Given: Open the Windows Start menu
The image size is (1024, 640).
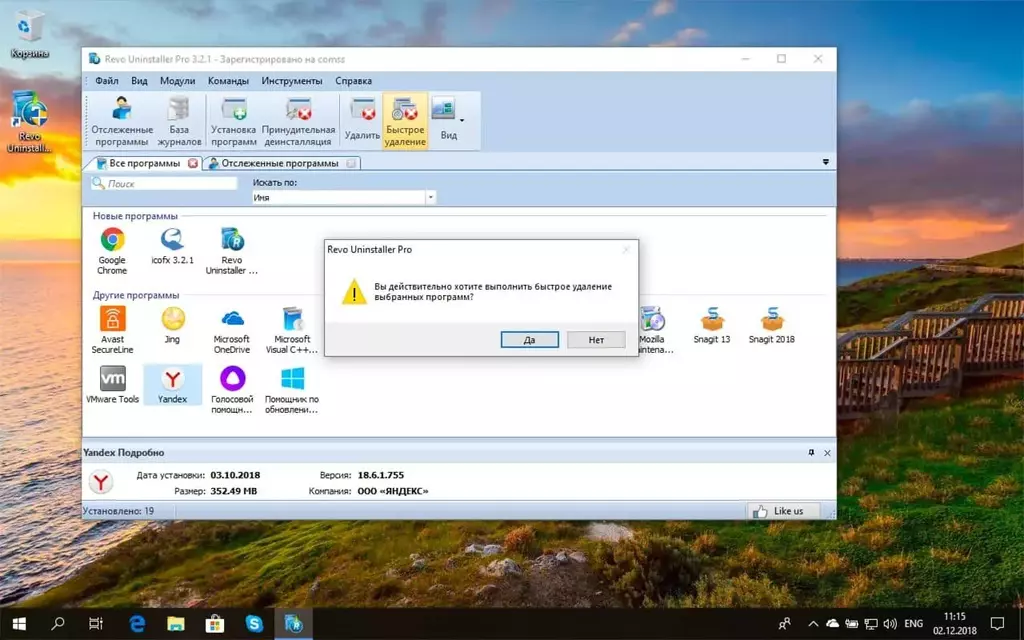Looking at the screenshot, I should (19, 624).
